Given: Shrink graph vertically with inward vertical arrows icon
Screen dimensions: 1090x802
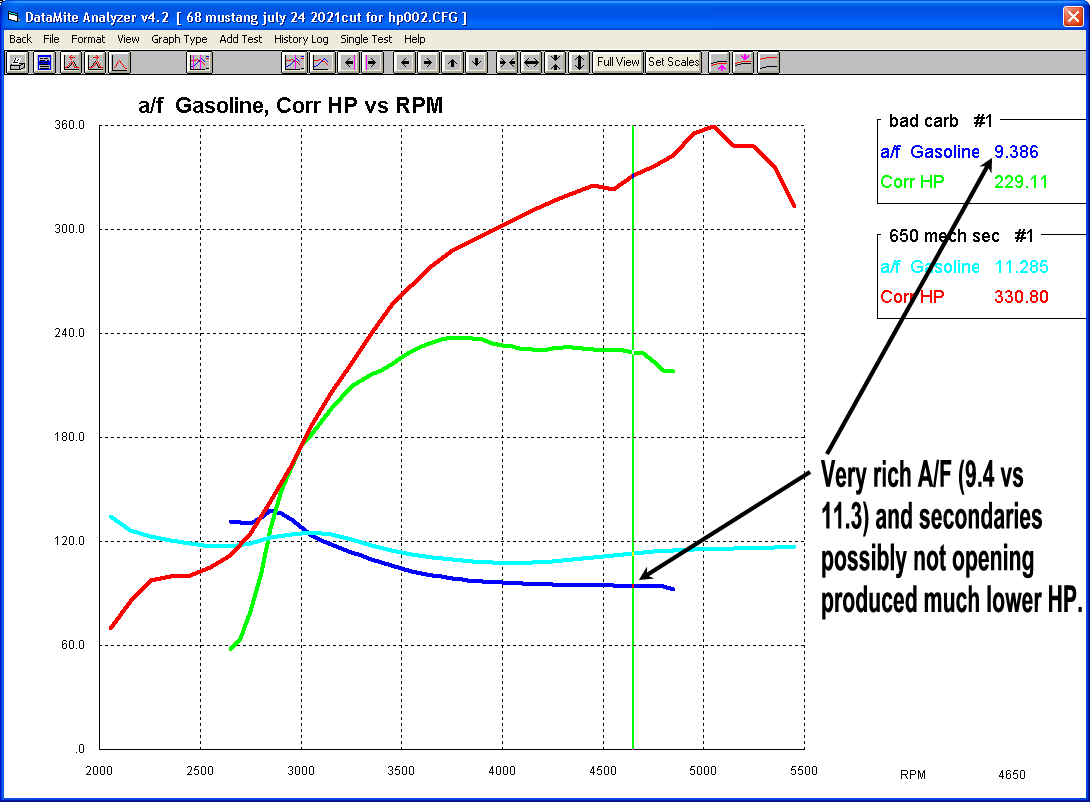Looking at the screenshot, I should (555, 63).
